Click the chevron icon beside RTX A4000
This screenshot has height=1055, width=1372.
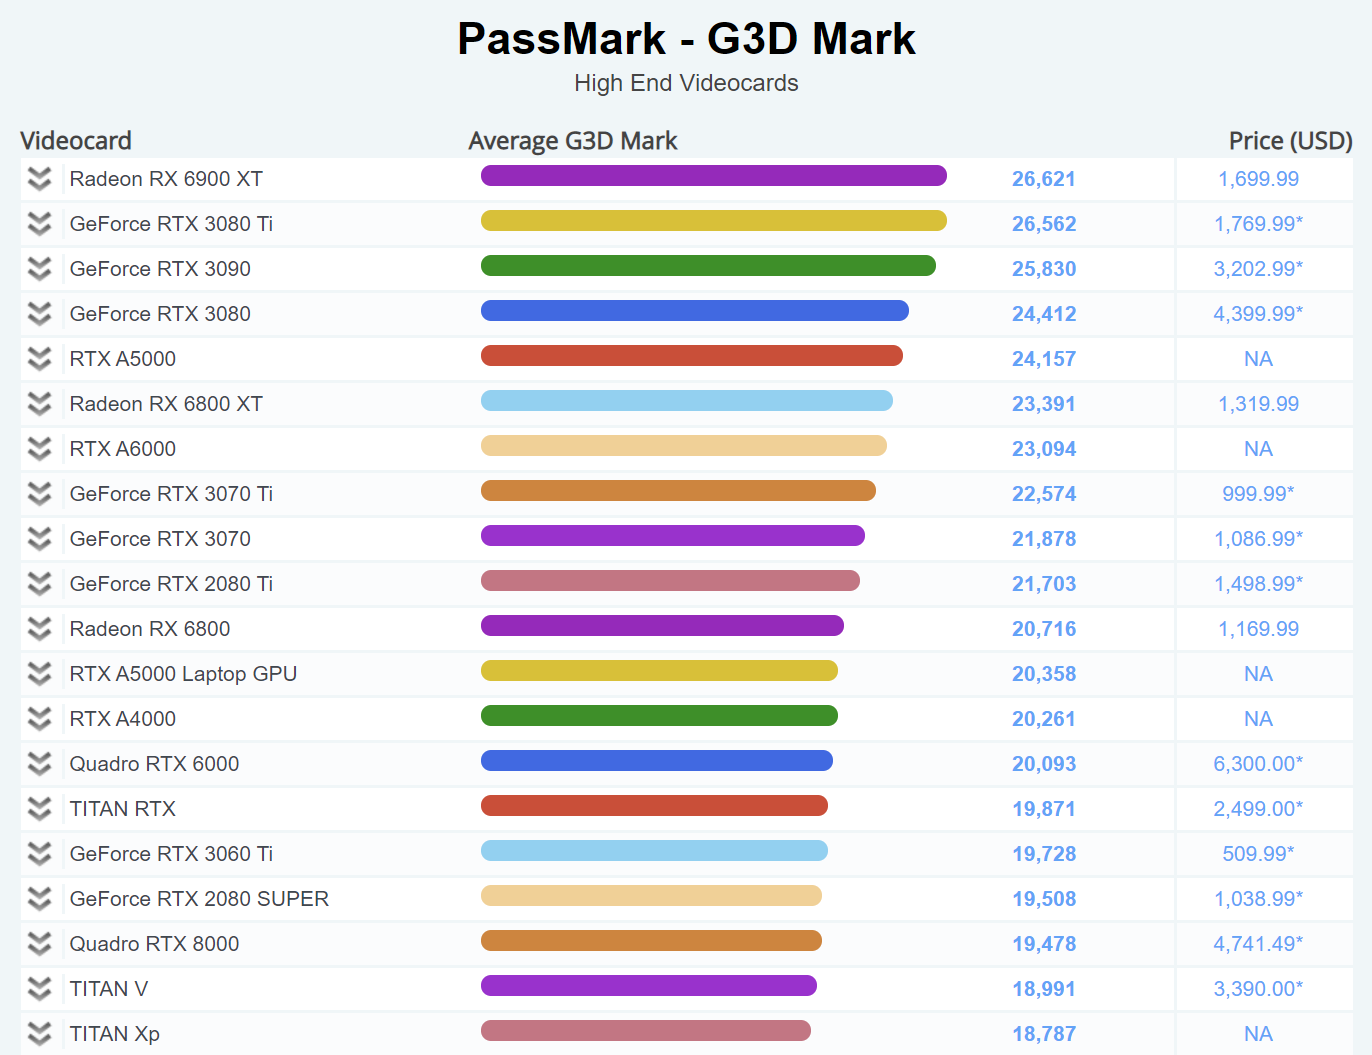(x=40, y=719)
